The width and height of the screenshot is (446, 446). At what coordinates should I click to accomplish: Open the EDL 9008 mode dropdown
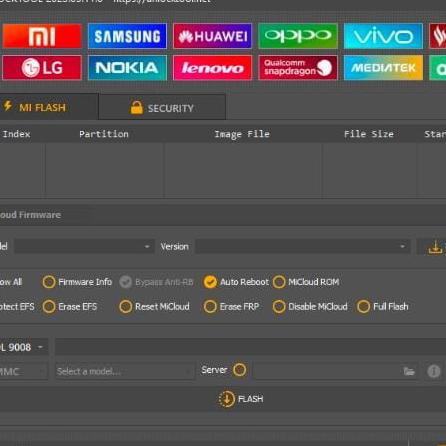(x=23, y=347)
